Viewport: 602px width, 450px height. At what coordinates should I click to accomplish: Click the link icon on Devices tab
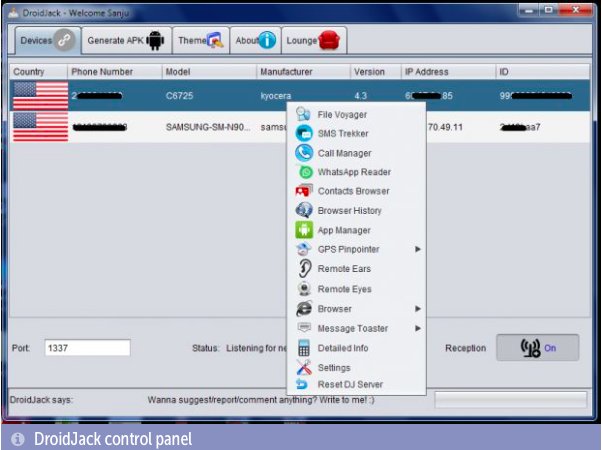[x=64, y=40]
